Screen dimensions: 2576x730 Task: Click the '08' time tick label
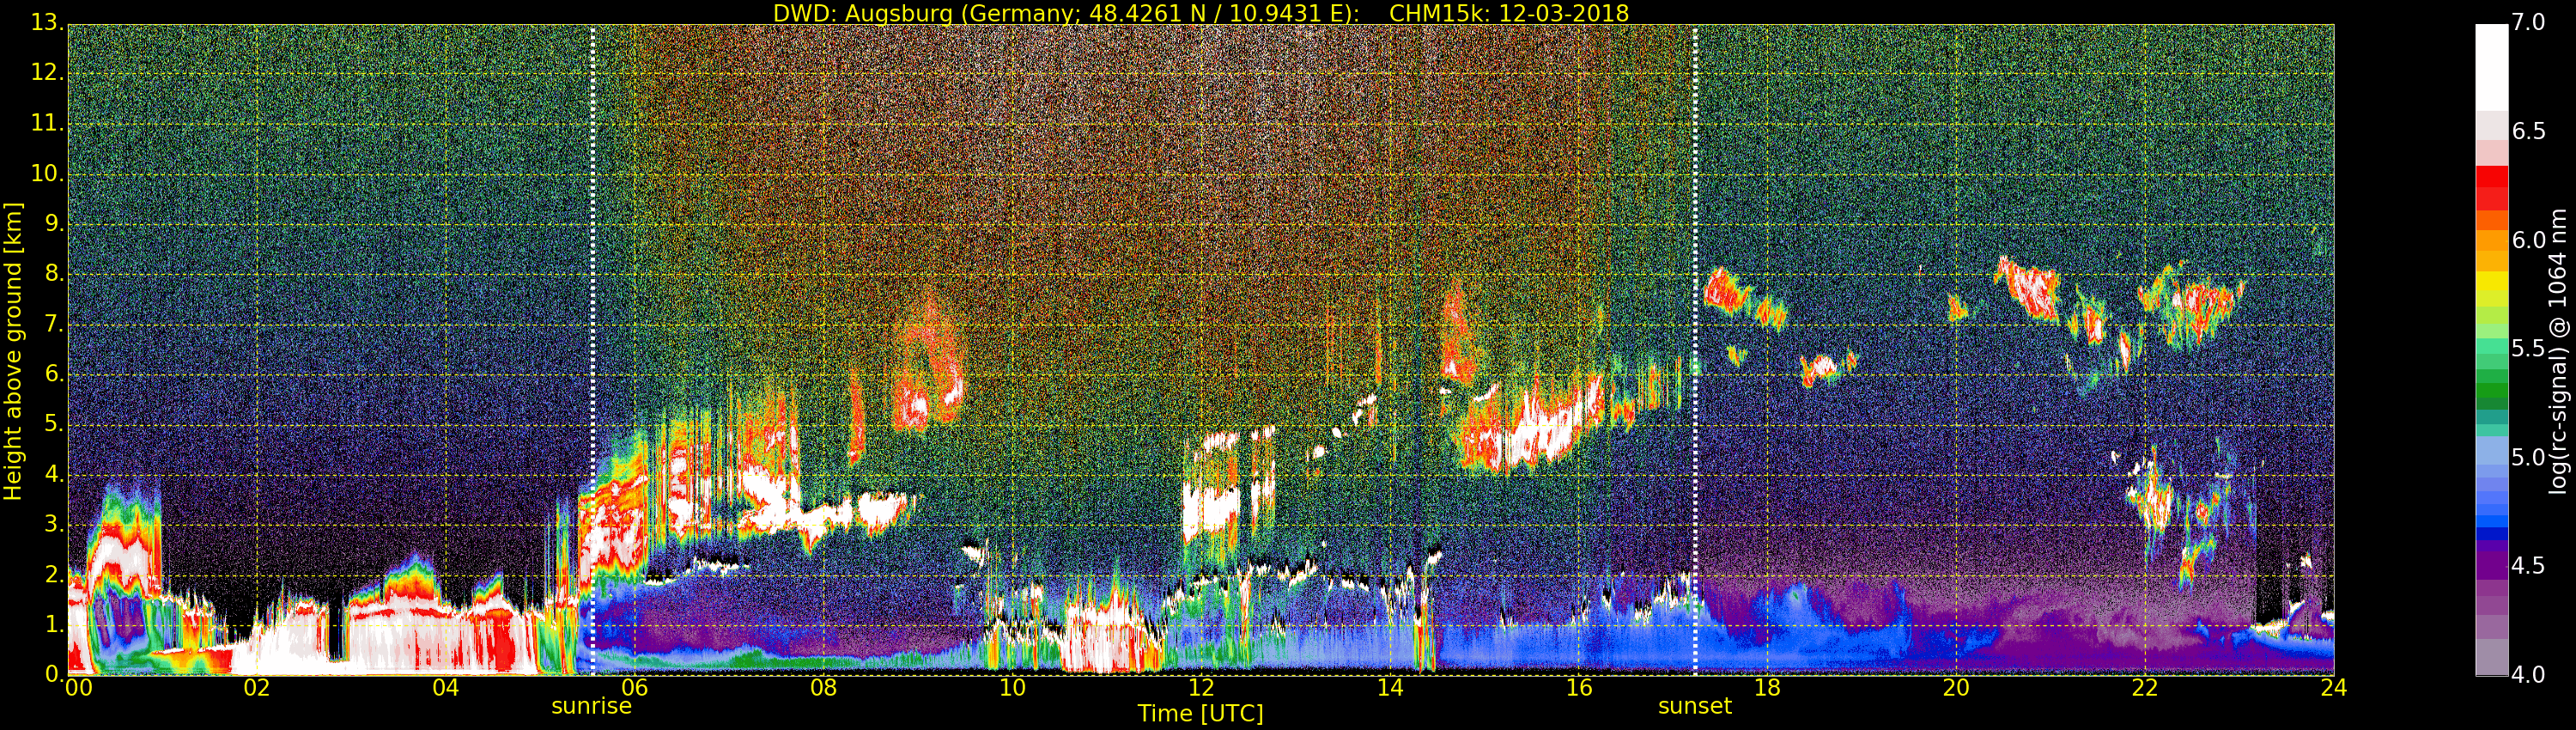[x=823, y=687]
